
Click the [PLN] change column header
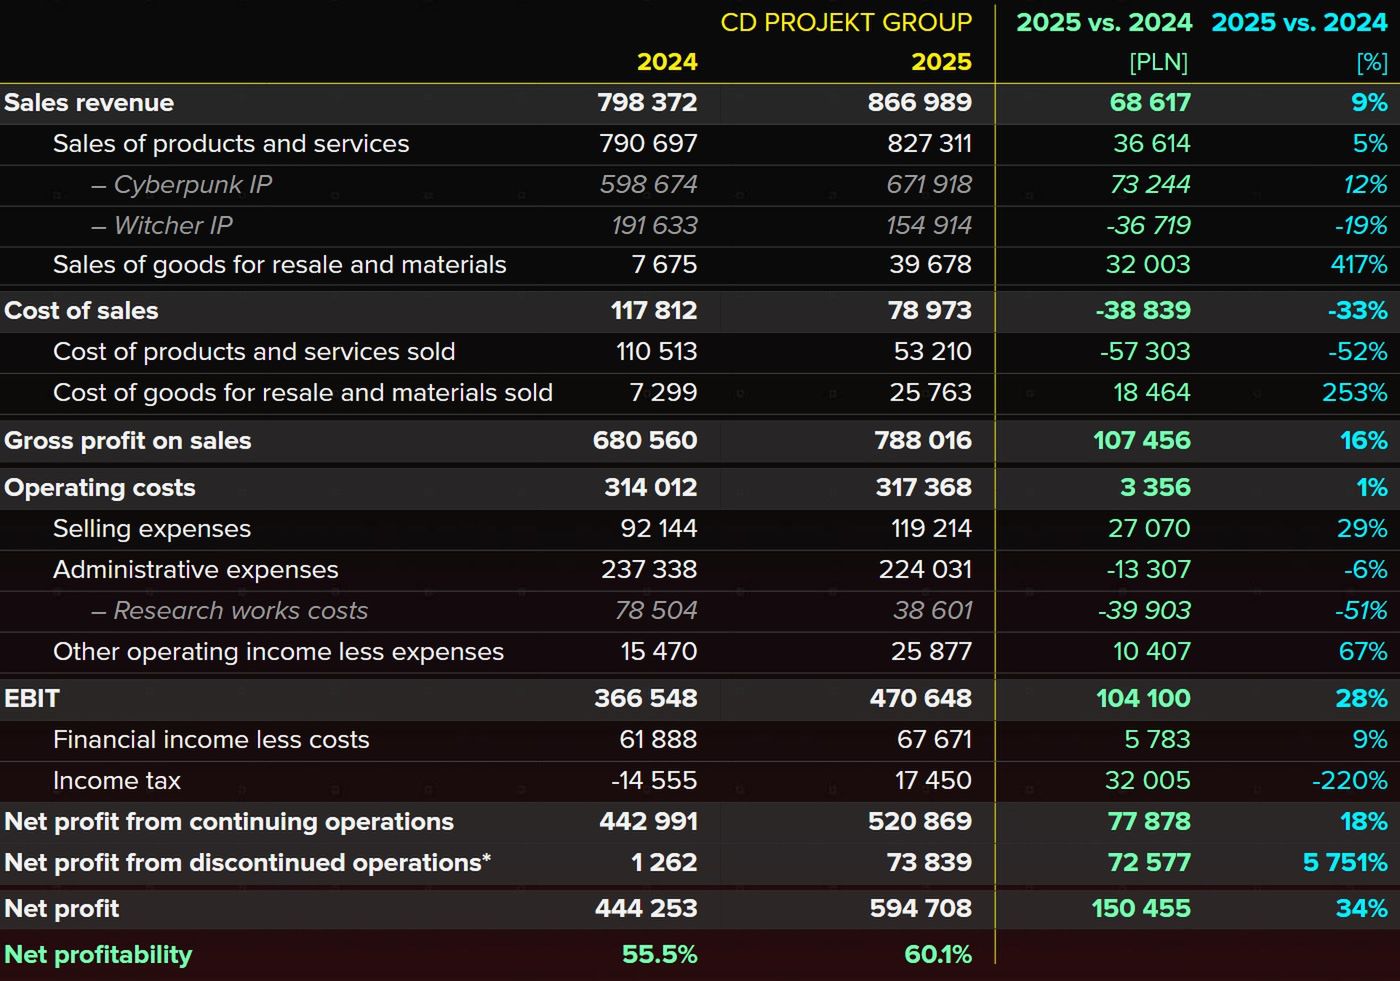1158,62
